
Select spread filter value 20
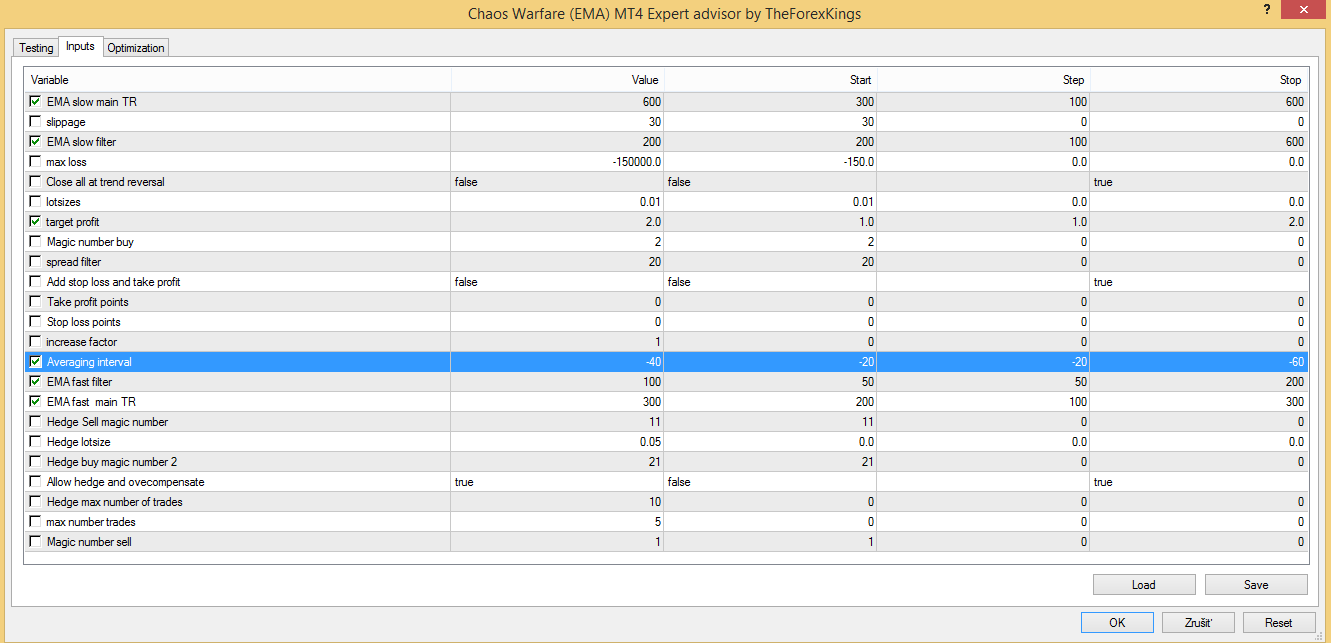click(557, 262)
